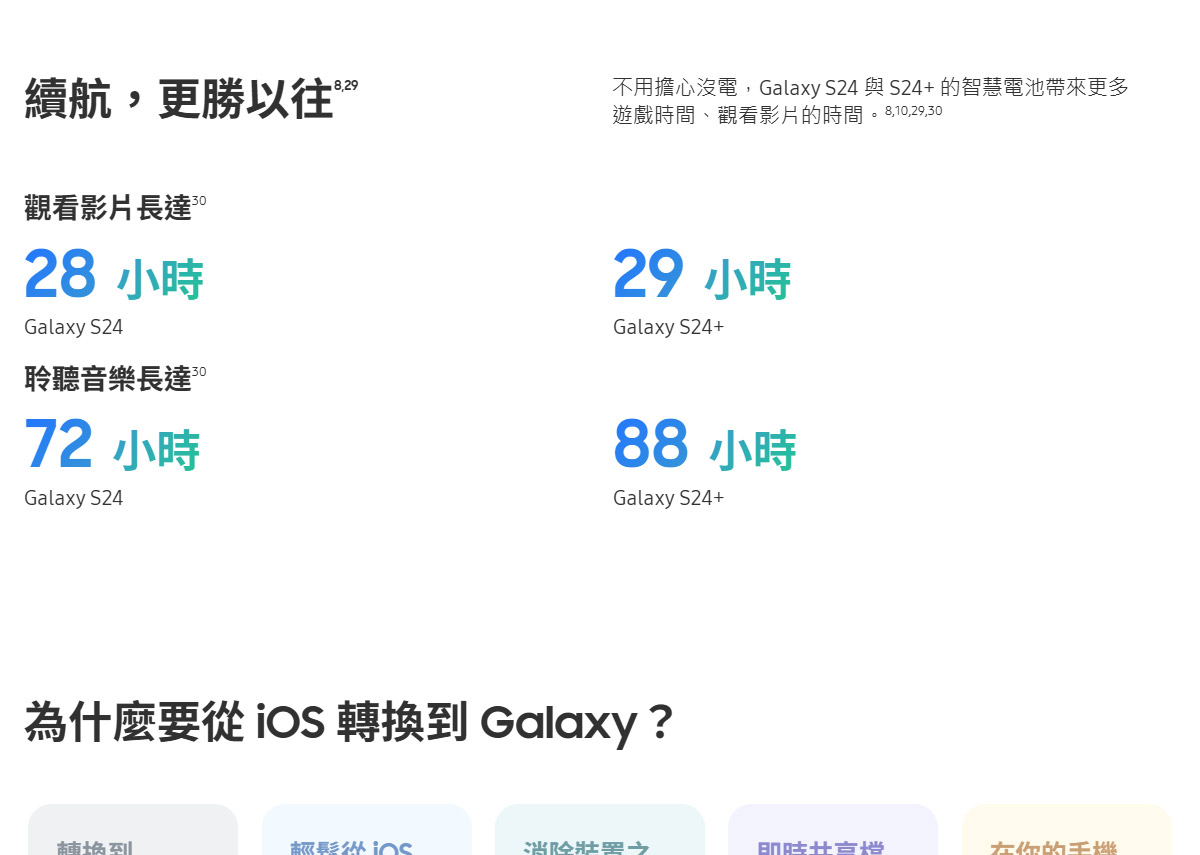Click the "不用擔心沒電" battery description paragraph
1200x855 pixels.
(x=870, y=100)
